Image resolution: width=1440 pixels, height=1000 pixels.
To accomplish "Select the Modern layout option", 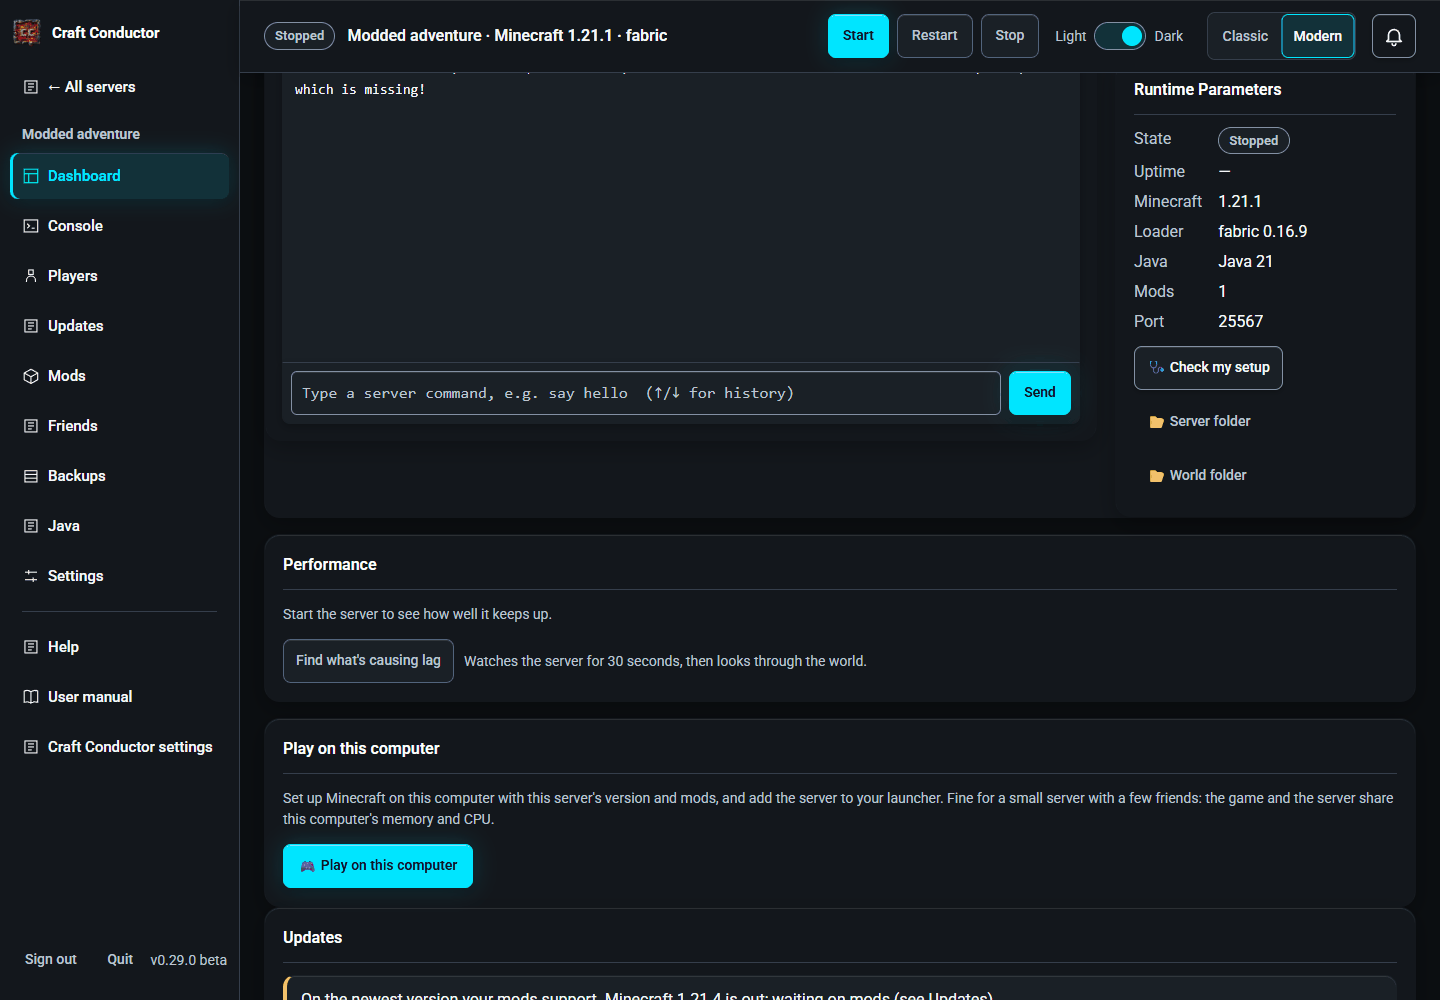I will [1318, 36].
